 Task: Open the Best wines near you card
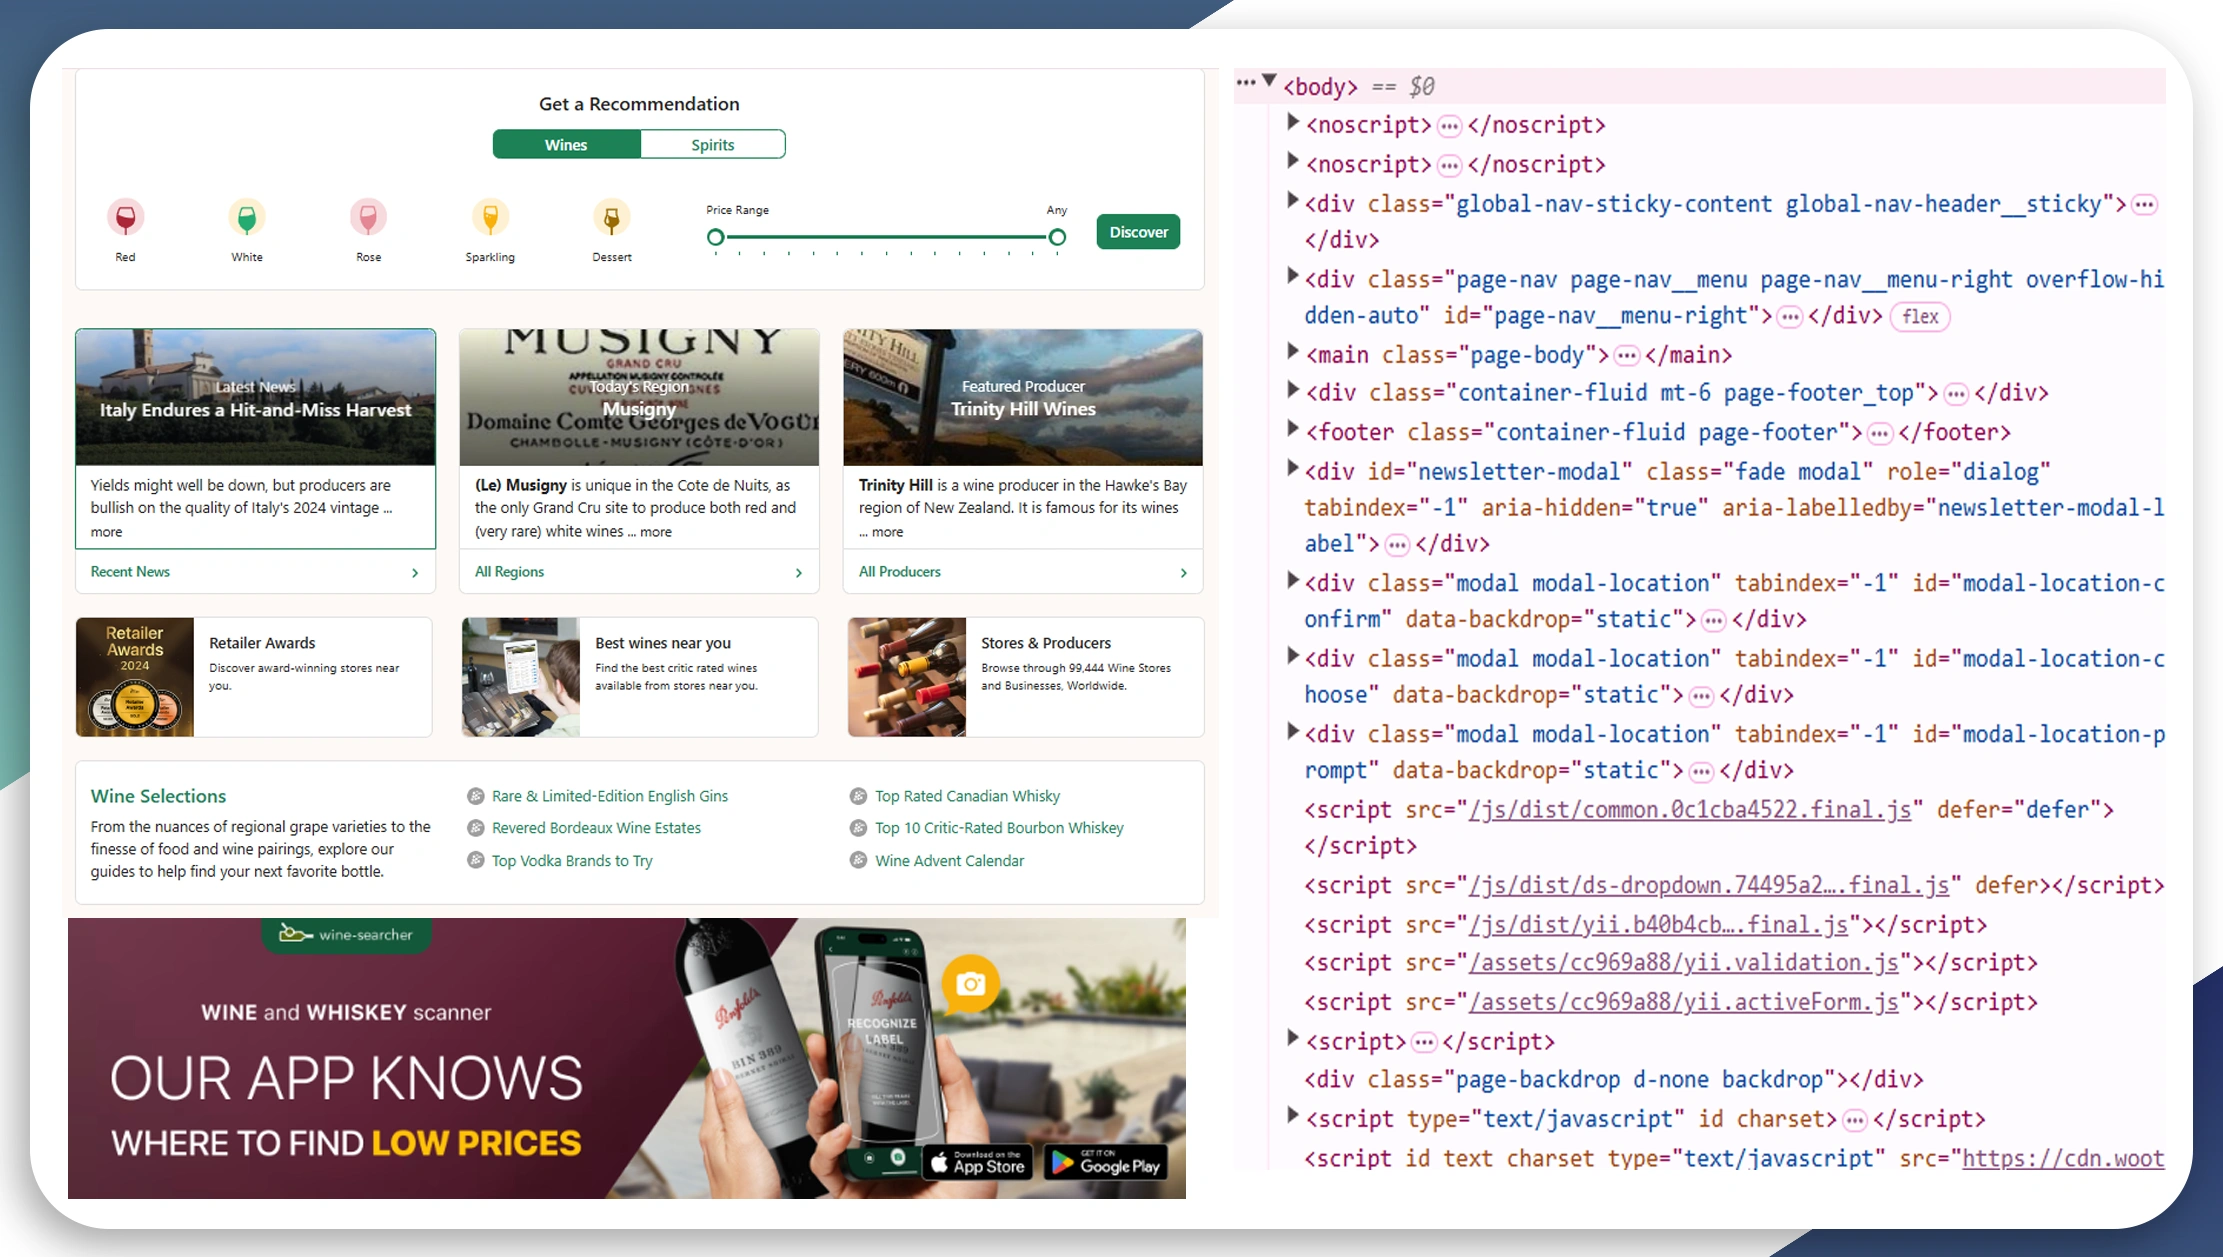640,677
